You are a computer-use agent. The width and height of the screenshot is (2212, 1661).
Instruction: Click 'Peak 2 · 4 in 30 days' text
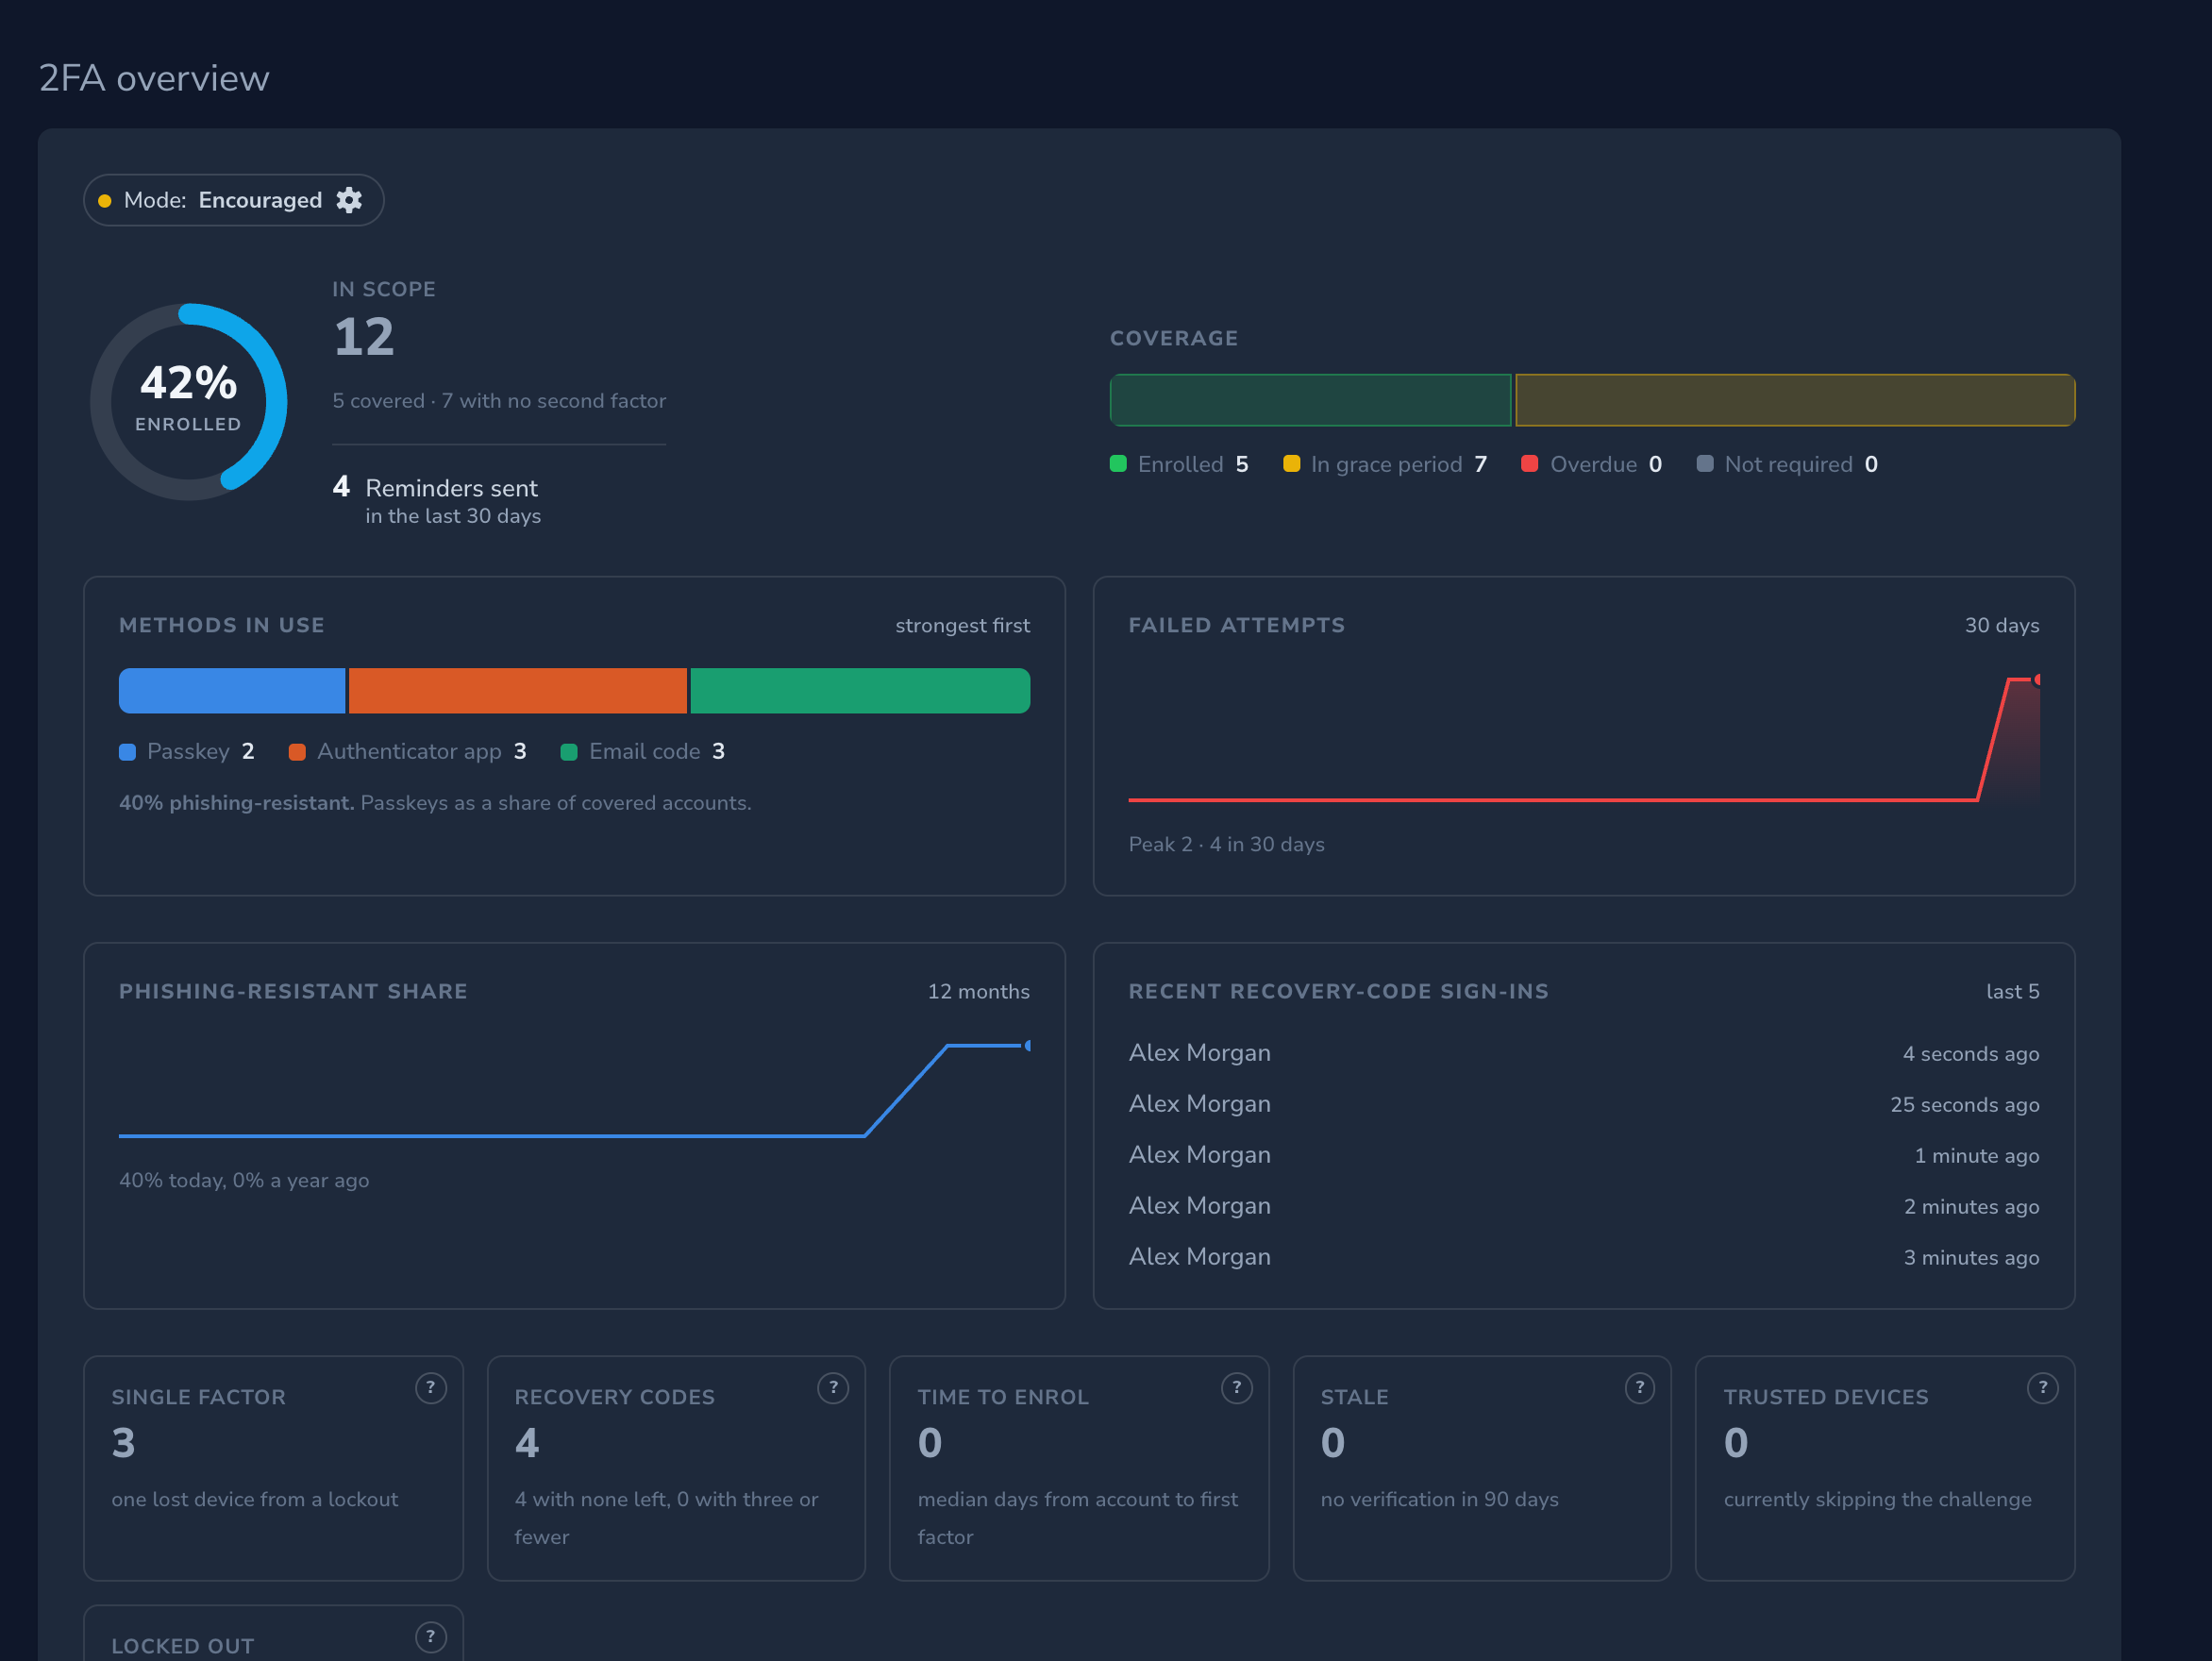click(1227, 845)
